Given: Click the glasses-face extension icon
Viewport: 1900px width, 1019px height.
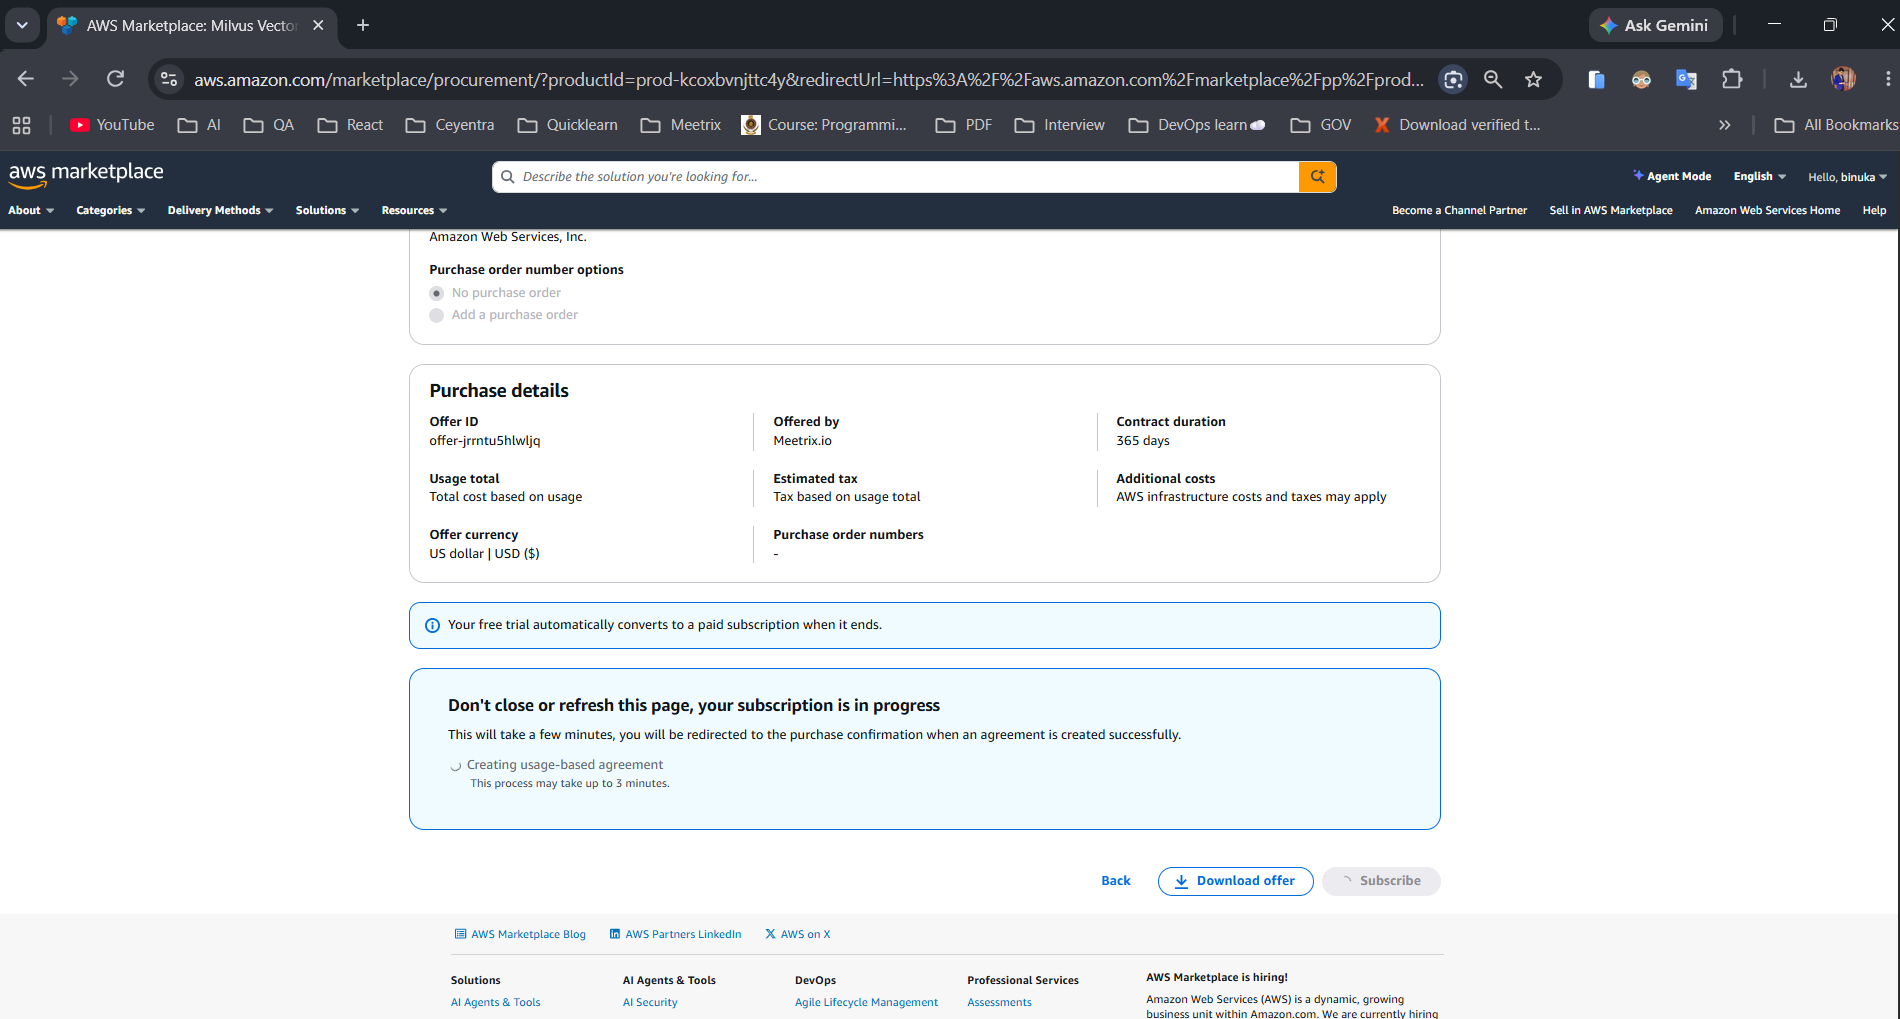Looking at the screenshot, I should (1641, 79).
